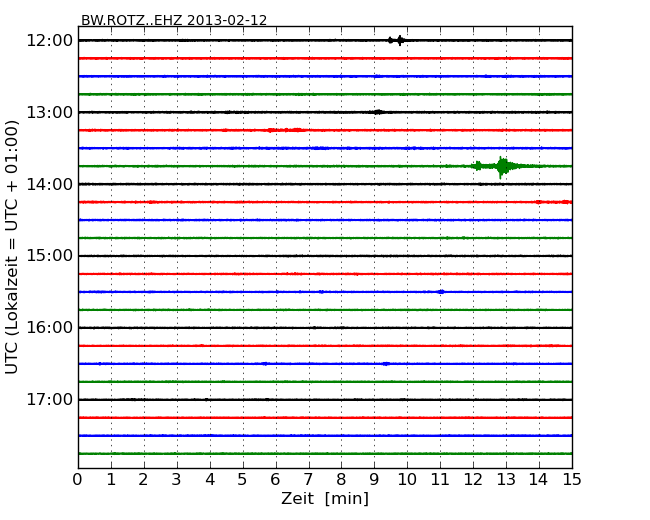This screenshot has height=520, width=650.
Task: Click the red burst on the 13:15 trace
Action: click(x=286, y=130)
